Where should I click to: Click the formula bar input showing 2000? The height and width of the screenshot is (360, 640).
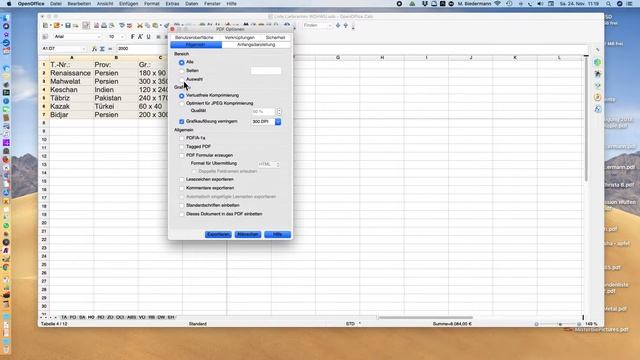pos(143,49)
